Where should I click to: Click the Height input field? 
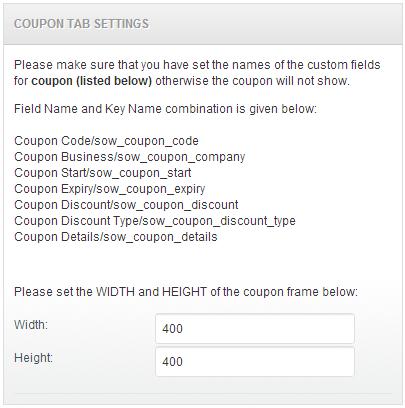click(255, 362)
